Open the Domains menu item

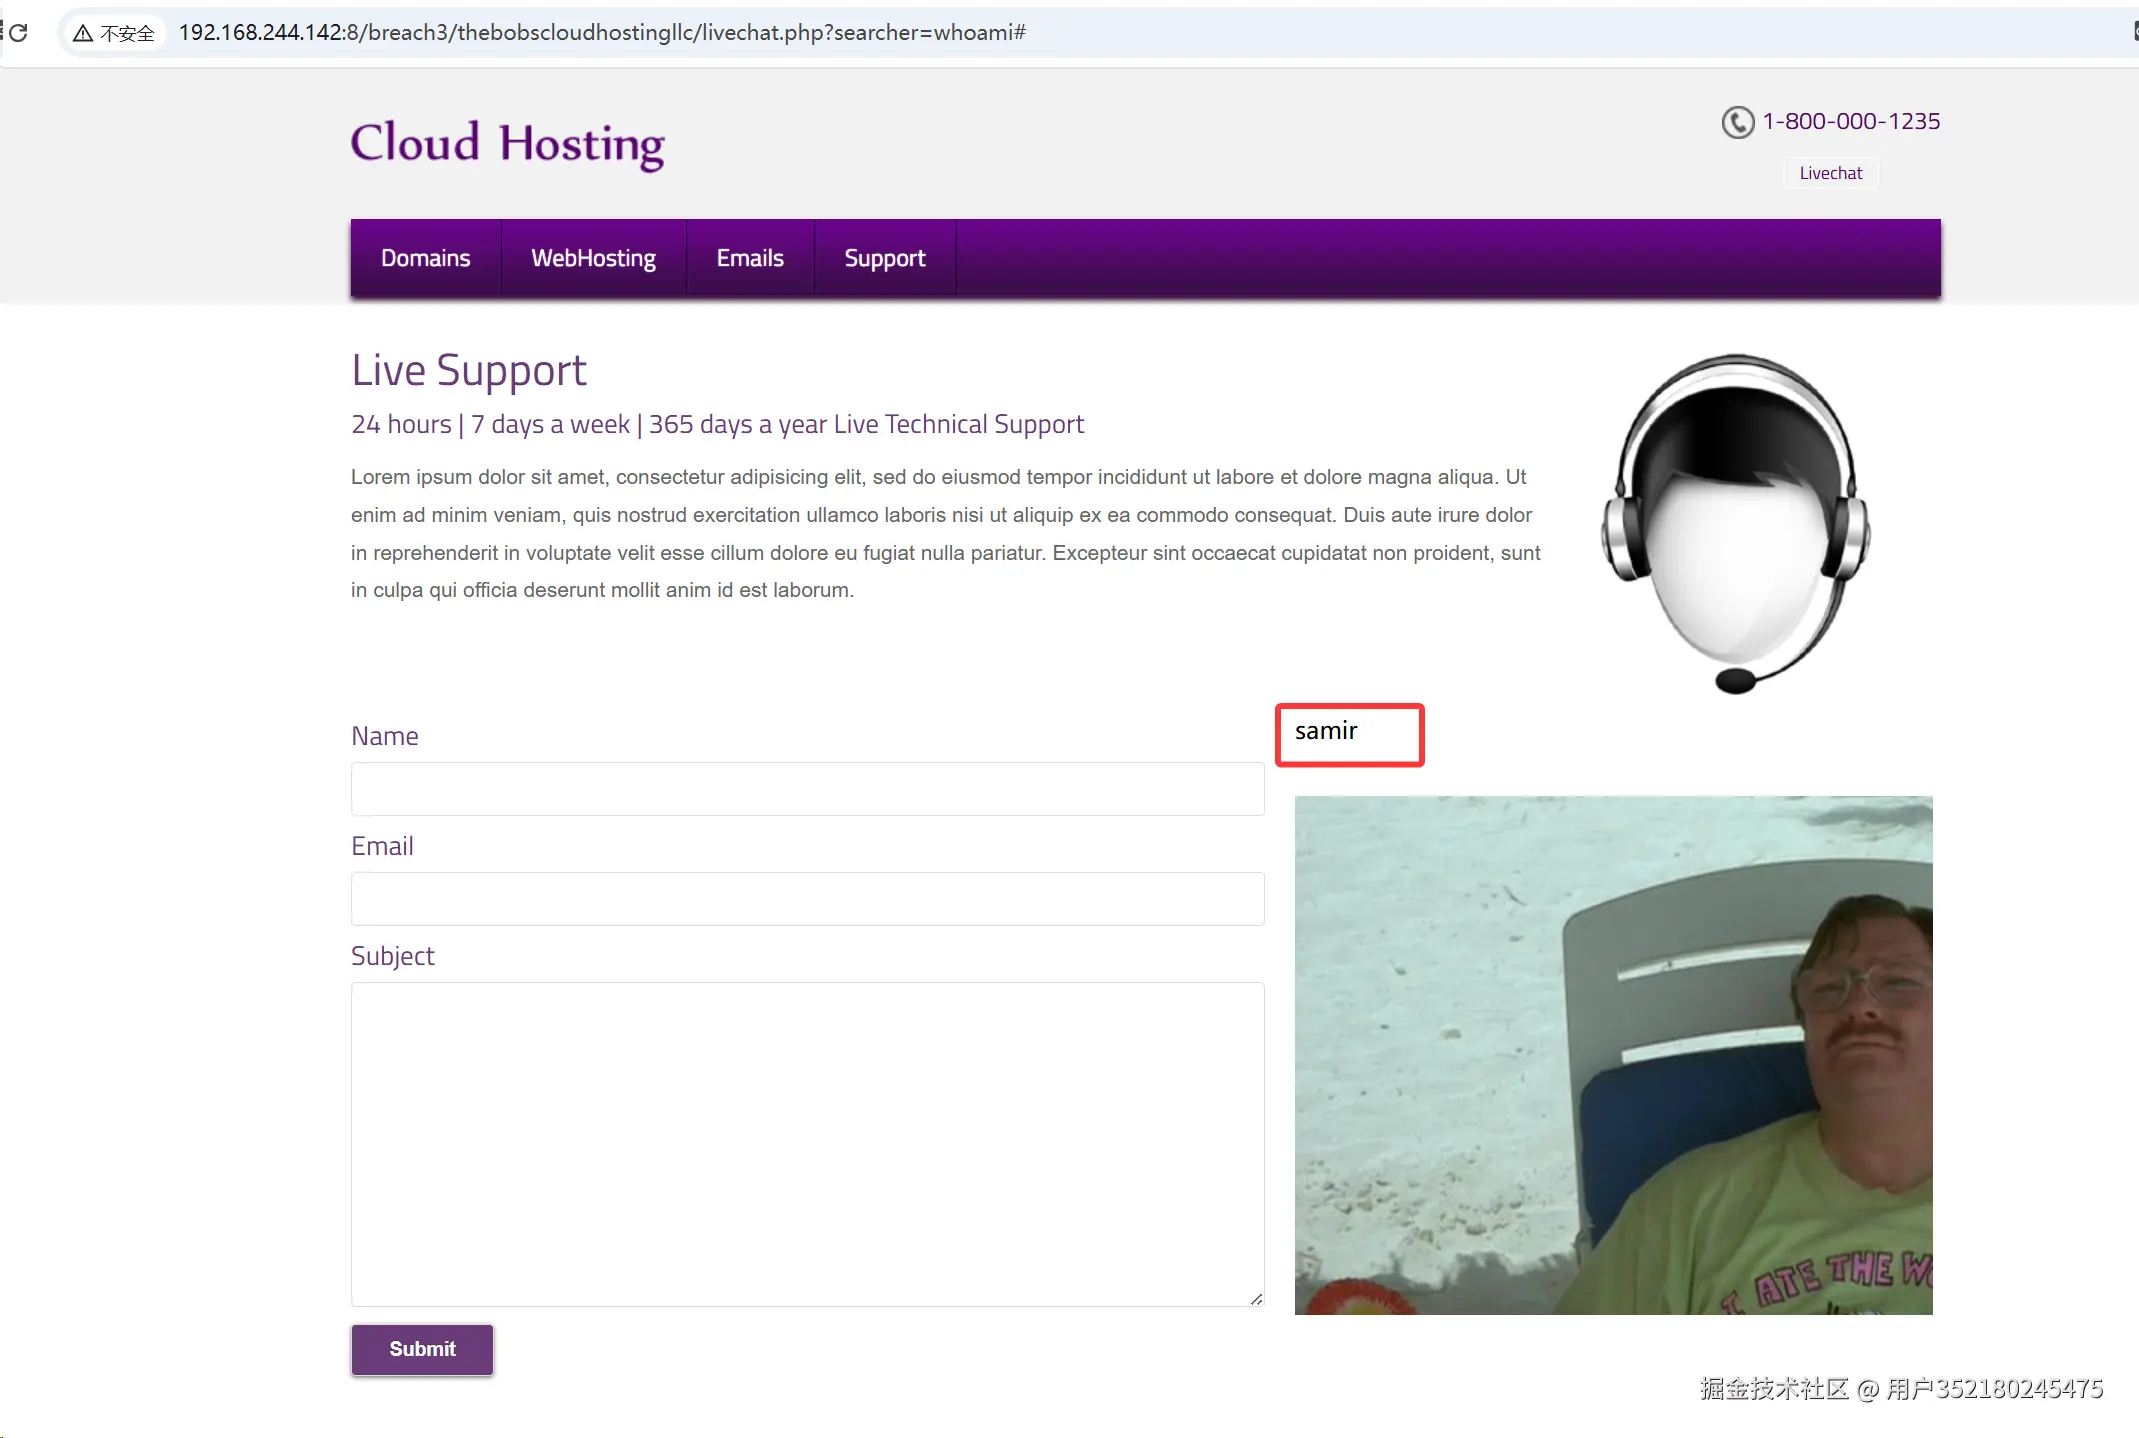425,258
